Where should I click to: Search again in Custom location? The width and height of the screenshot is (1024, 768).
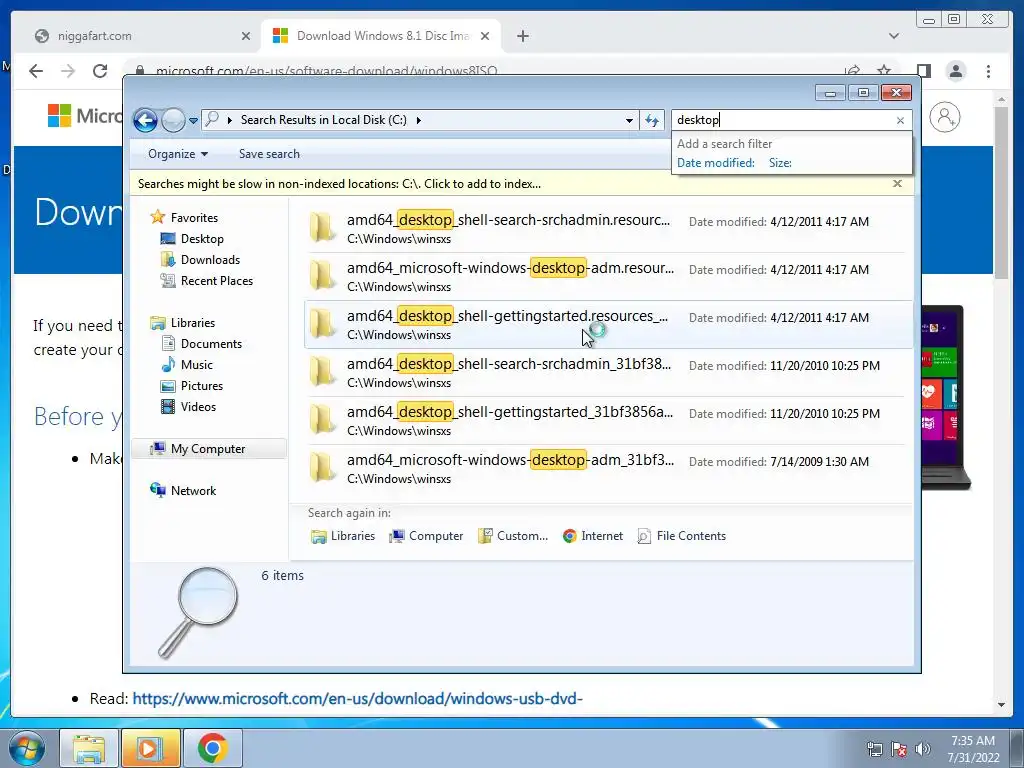pos(513,536)
